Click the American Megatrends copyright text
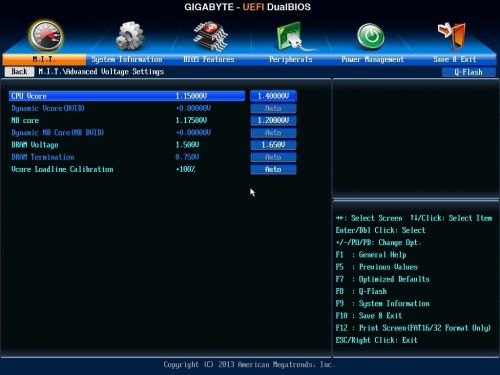 point(249,364)
